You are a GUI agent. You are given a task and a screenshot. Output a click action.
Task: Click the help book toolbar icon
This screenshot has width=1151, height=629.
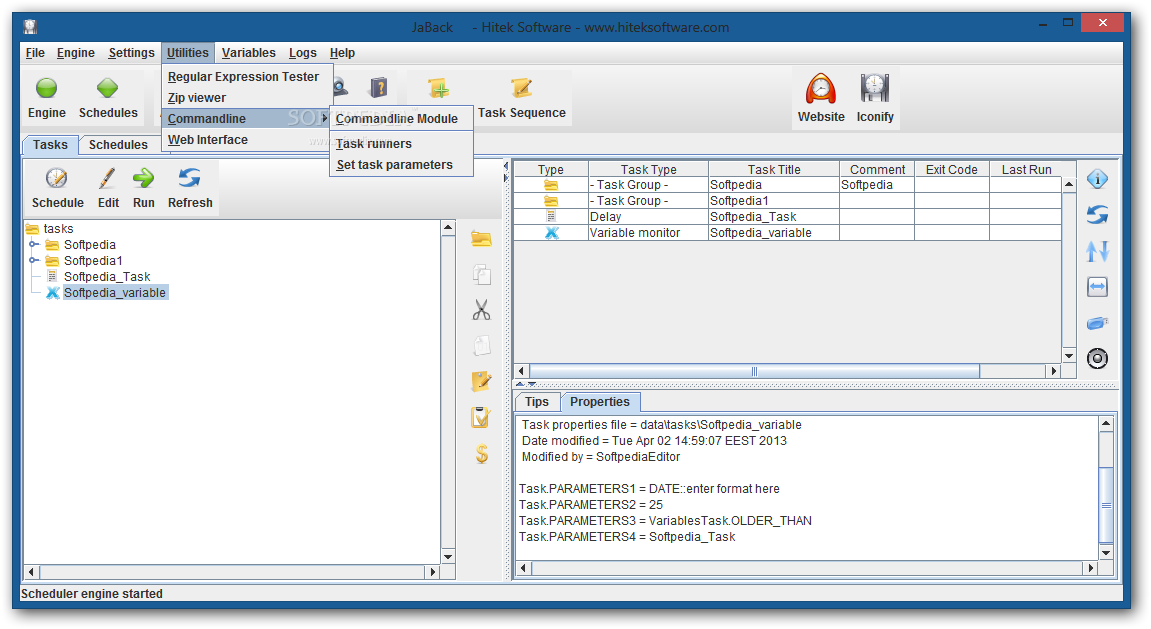(x=379, y=88)
